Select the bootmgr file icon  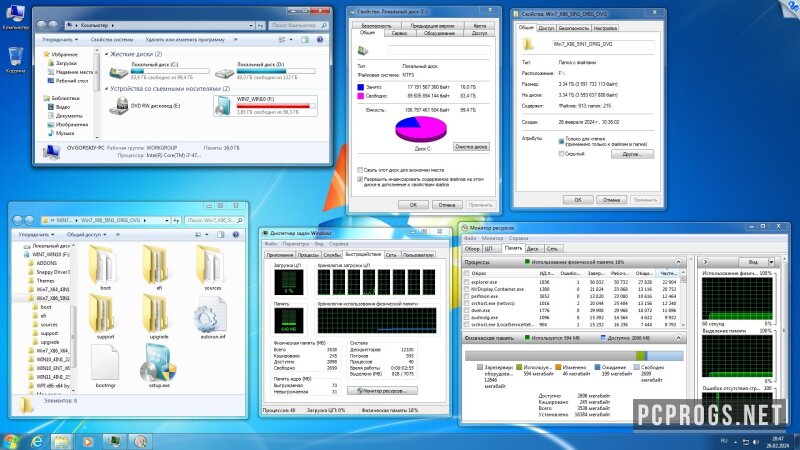[106, 364]
